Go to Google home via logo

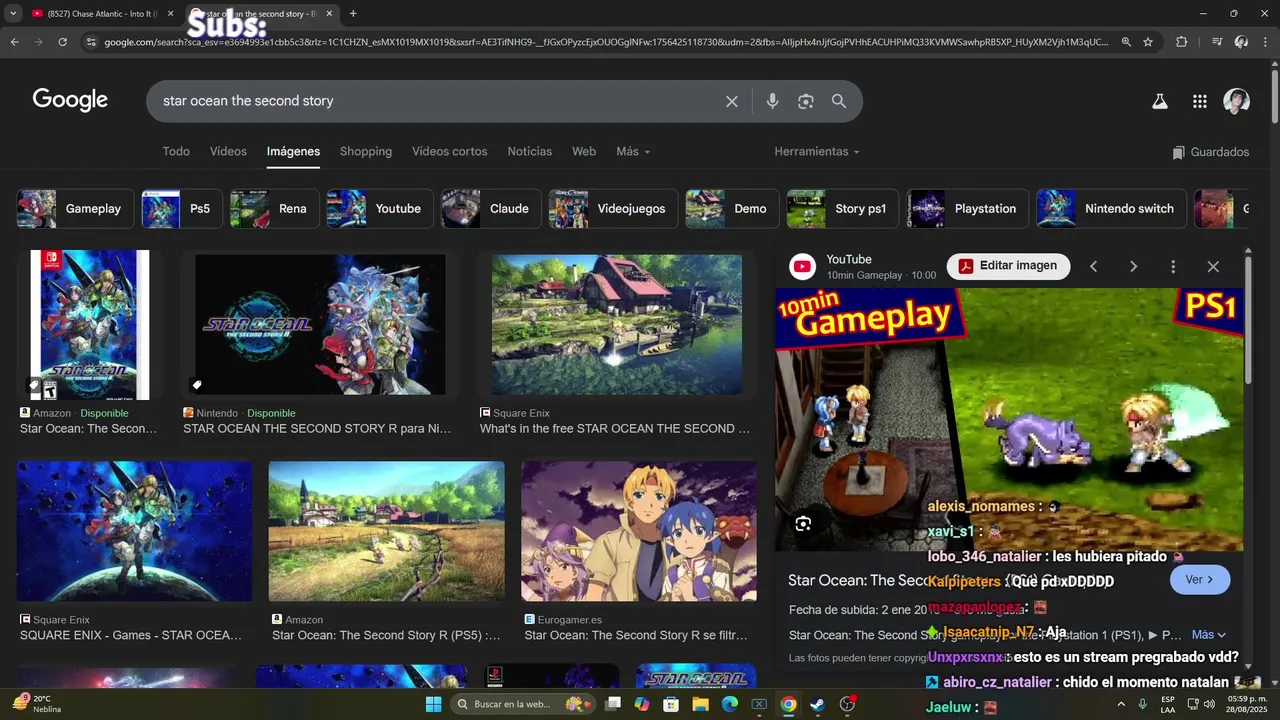70,100
